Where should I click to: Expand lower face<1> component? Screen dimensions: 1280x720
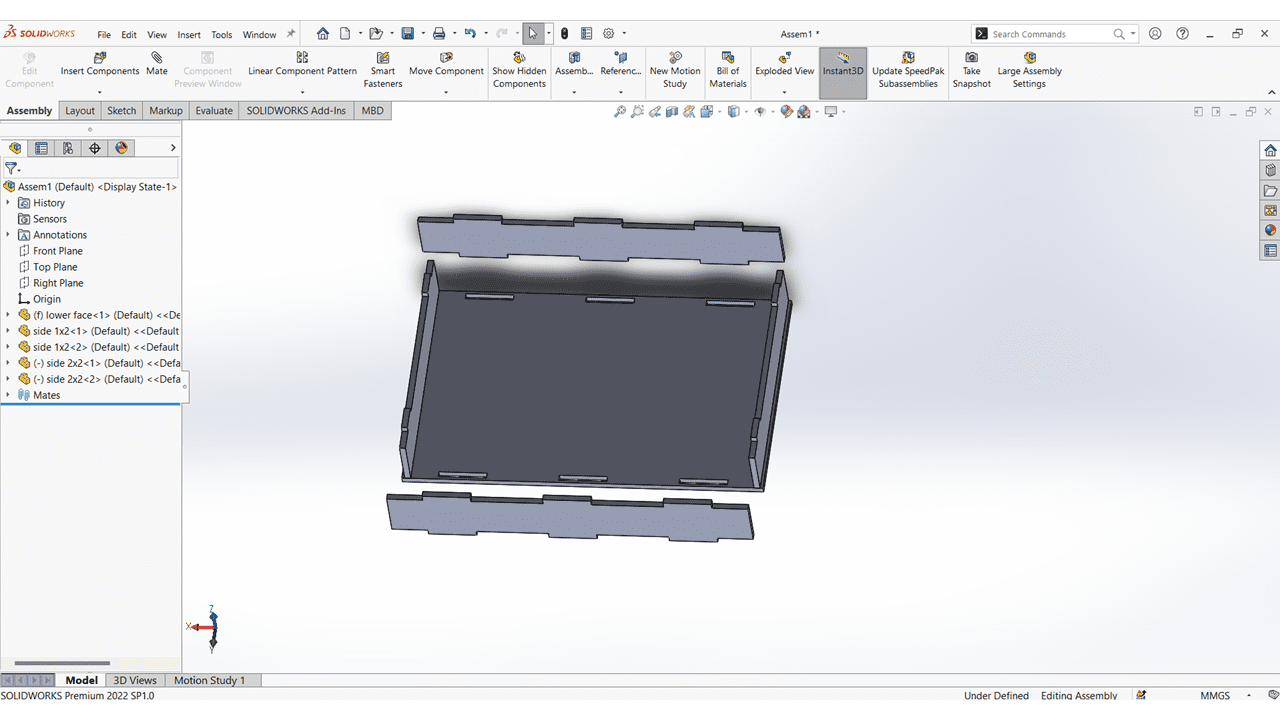8,314
